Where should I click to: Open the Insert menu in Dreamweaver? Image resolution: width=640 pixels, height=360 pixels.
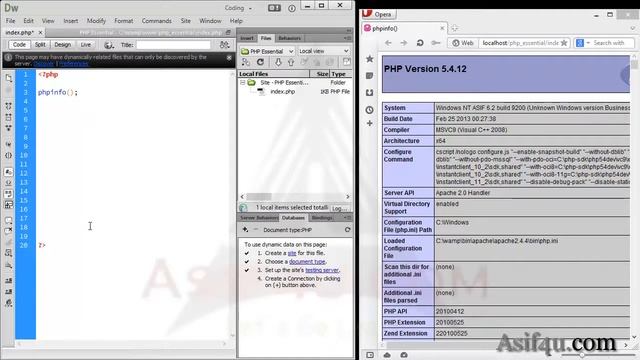coord(71,21)
